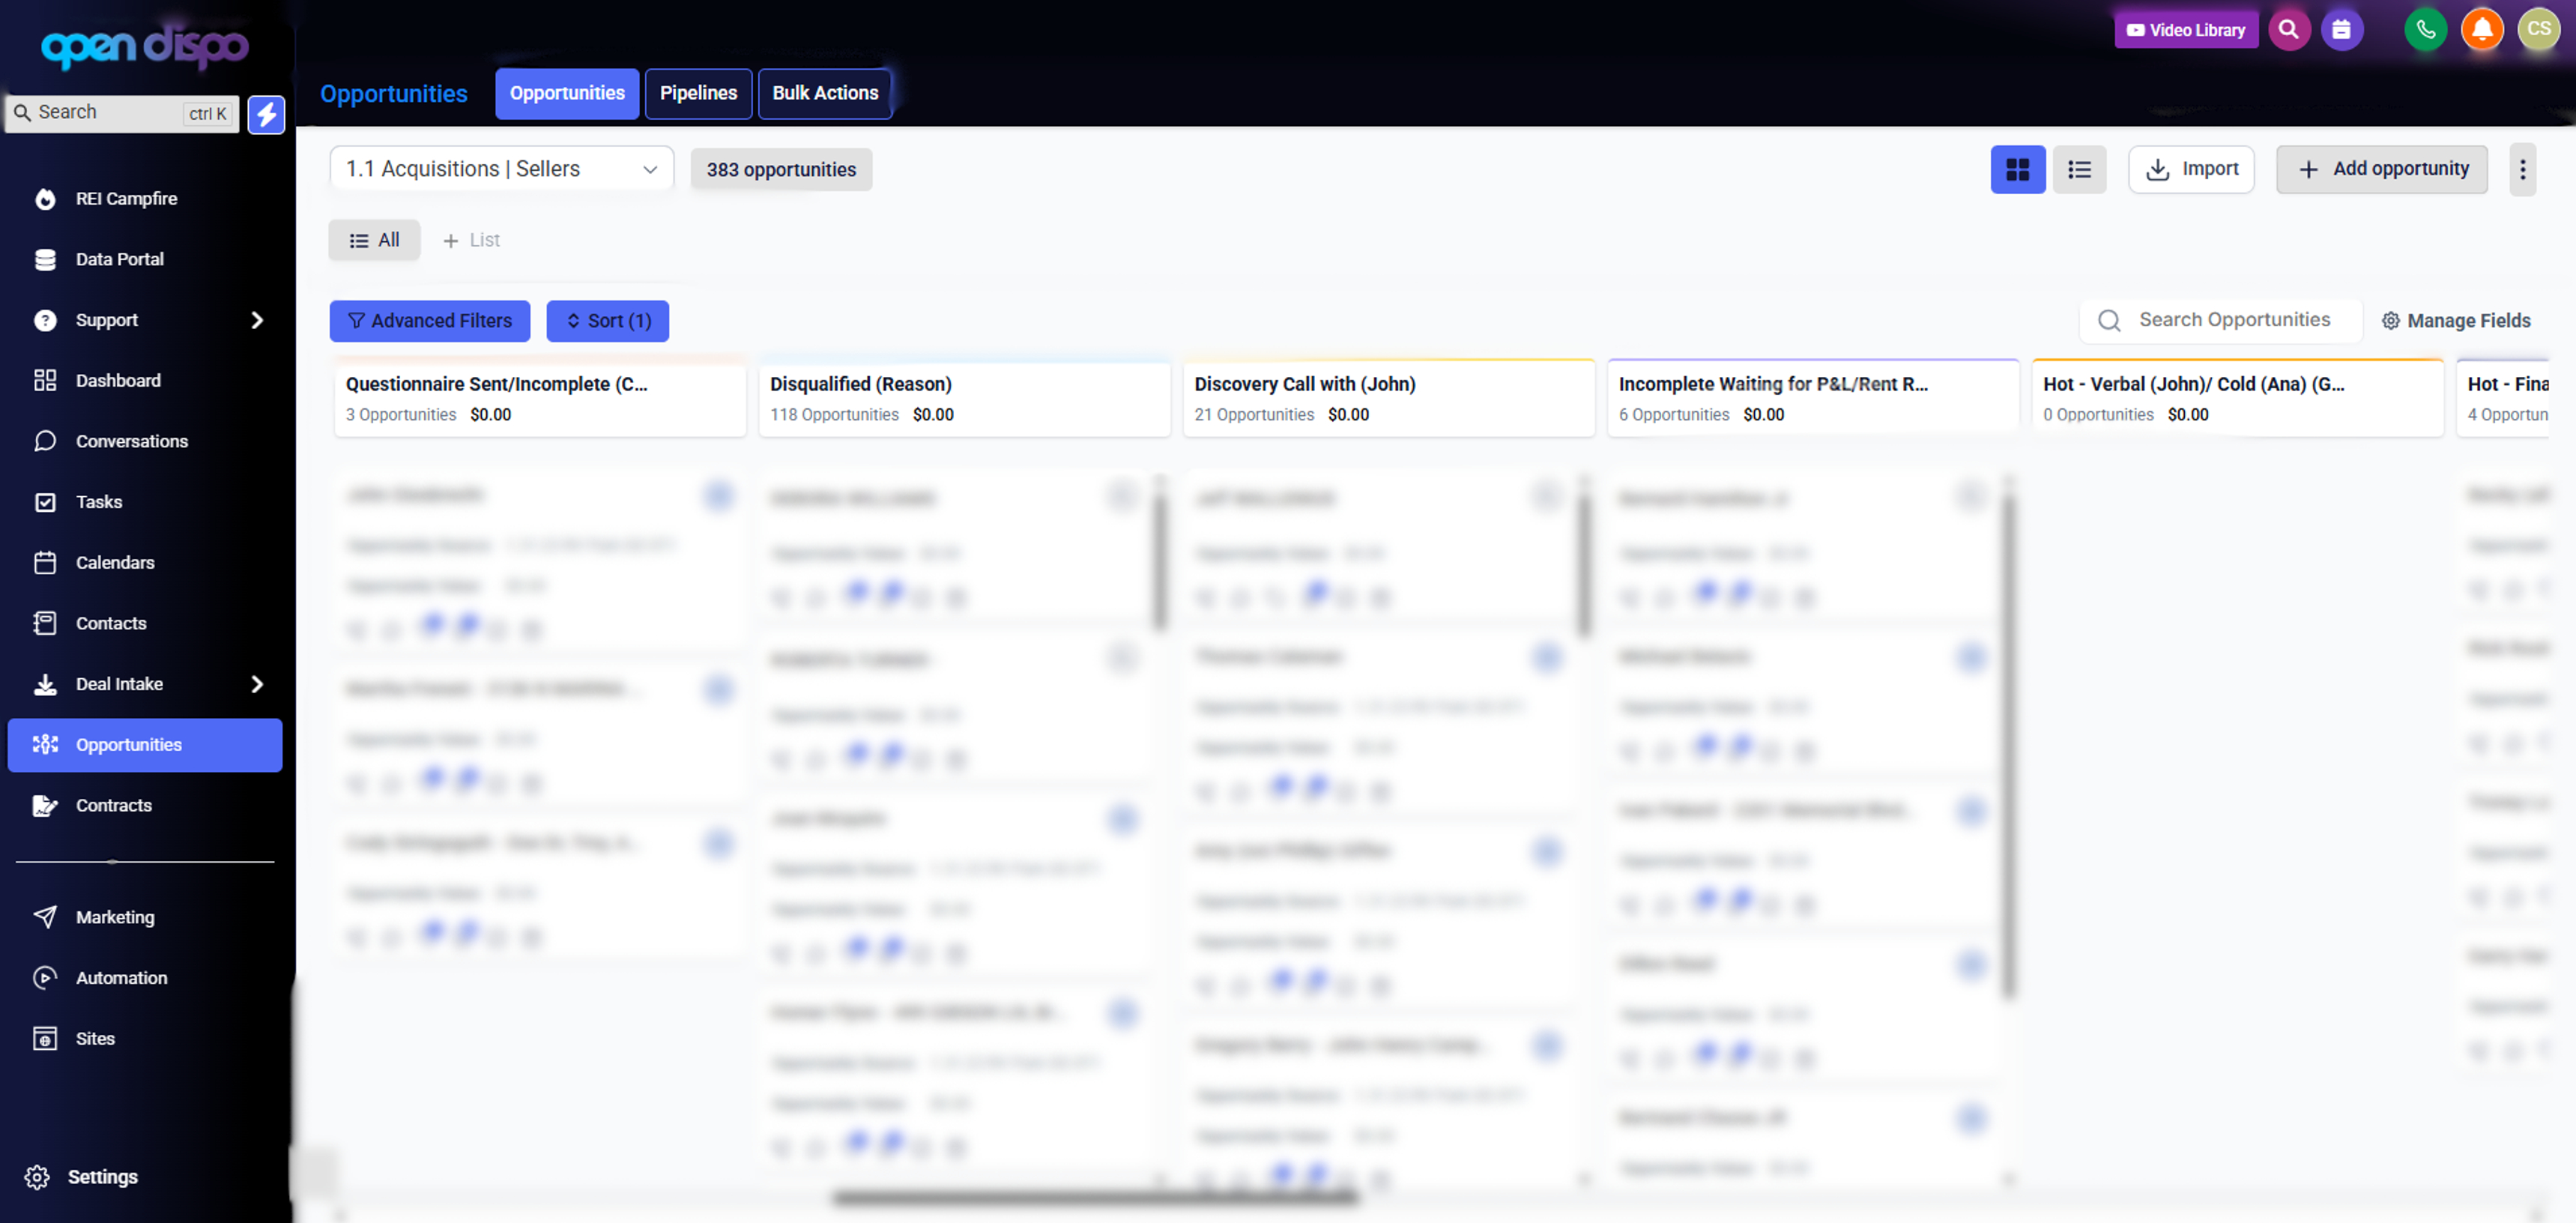Open notifications bell icon
Screen dimensions: 2576x1223
(x=2481, y=30)
